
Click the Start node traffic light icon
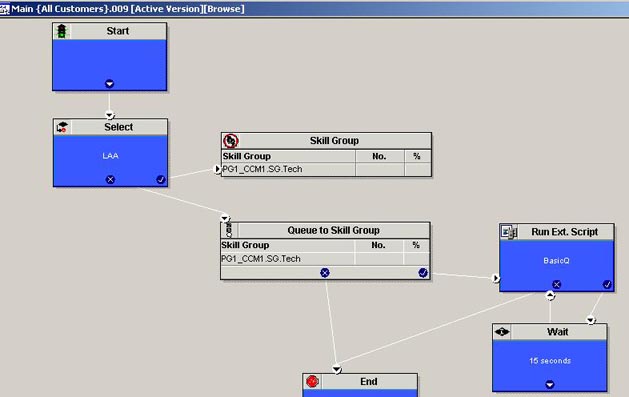[61, 31]
